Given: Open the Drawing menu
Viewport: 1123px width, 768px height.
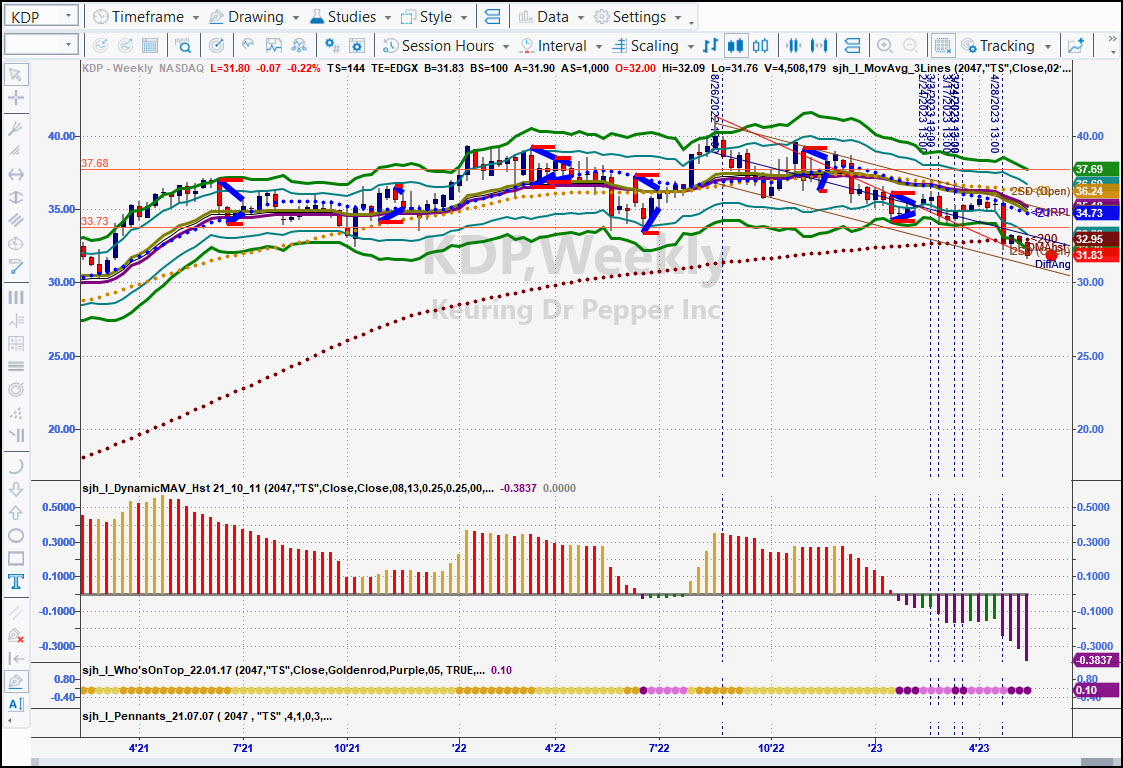Looking at the screenshot, I should [254, 16].
